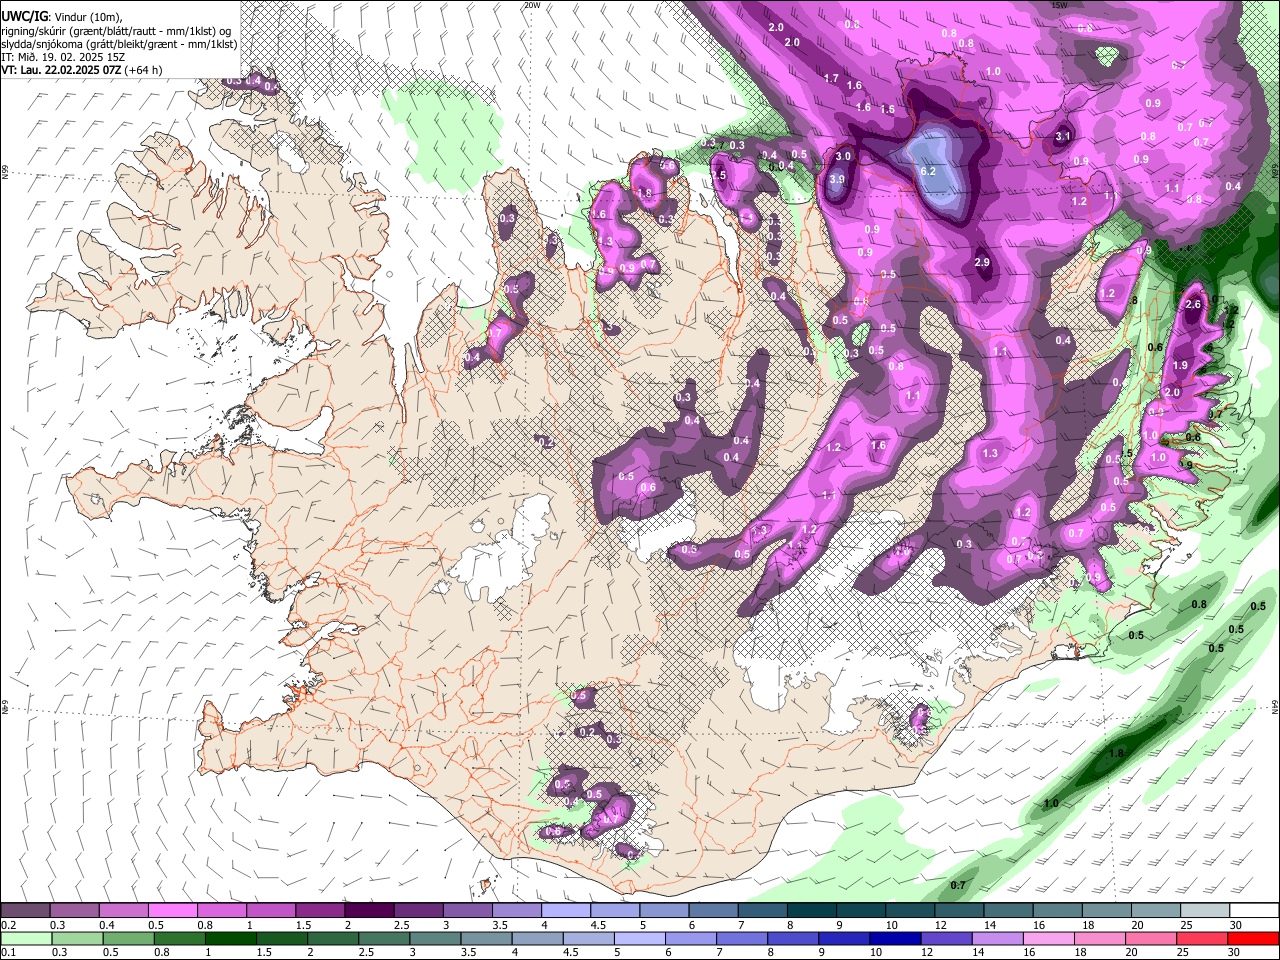Click white swatch after 30 in upper legend row

pyautogui.click(x=1255, y=910)
